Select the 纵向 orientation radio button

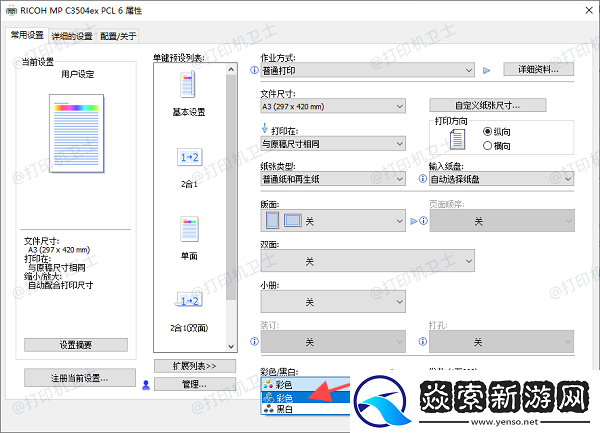[x=487, y=132]
